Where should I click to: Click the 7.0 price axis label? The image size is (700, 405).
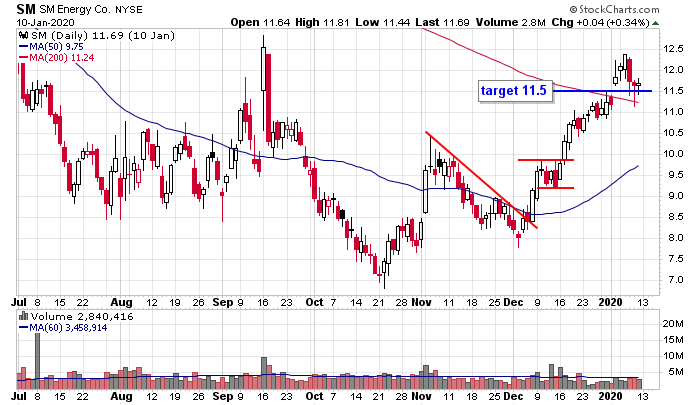coord(675,280)
